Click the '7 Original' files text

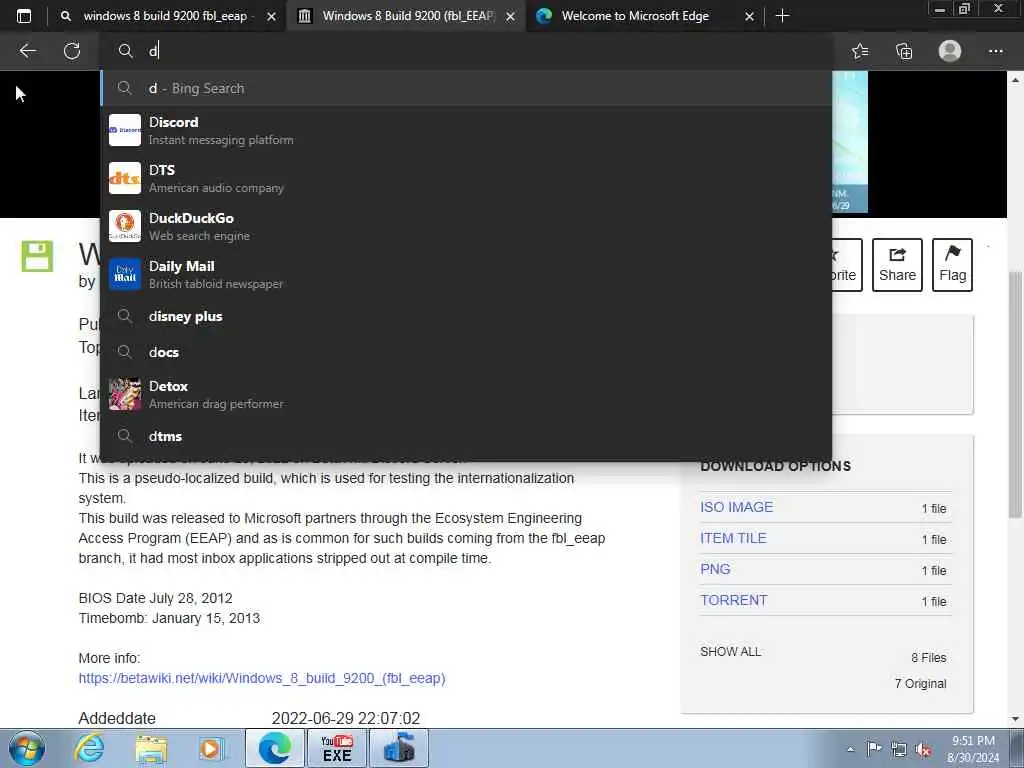[920, 683]
